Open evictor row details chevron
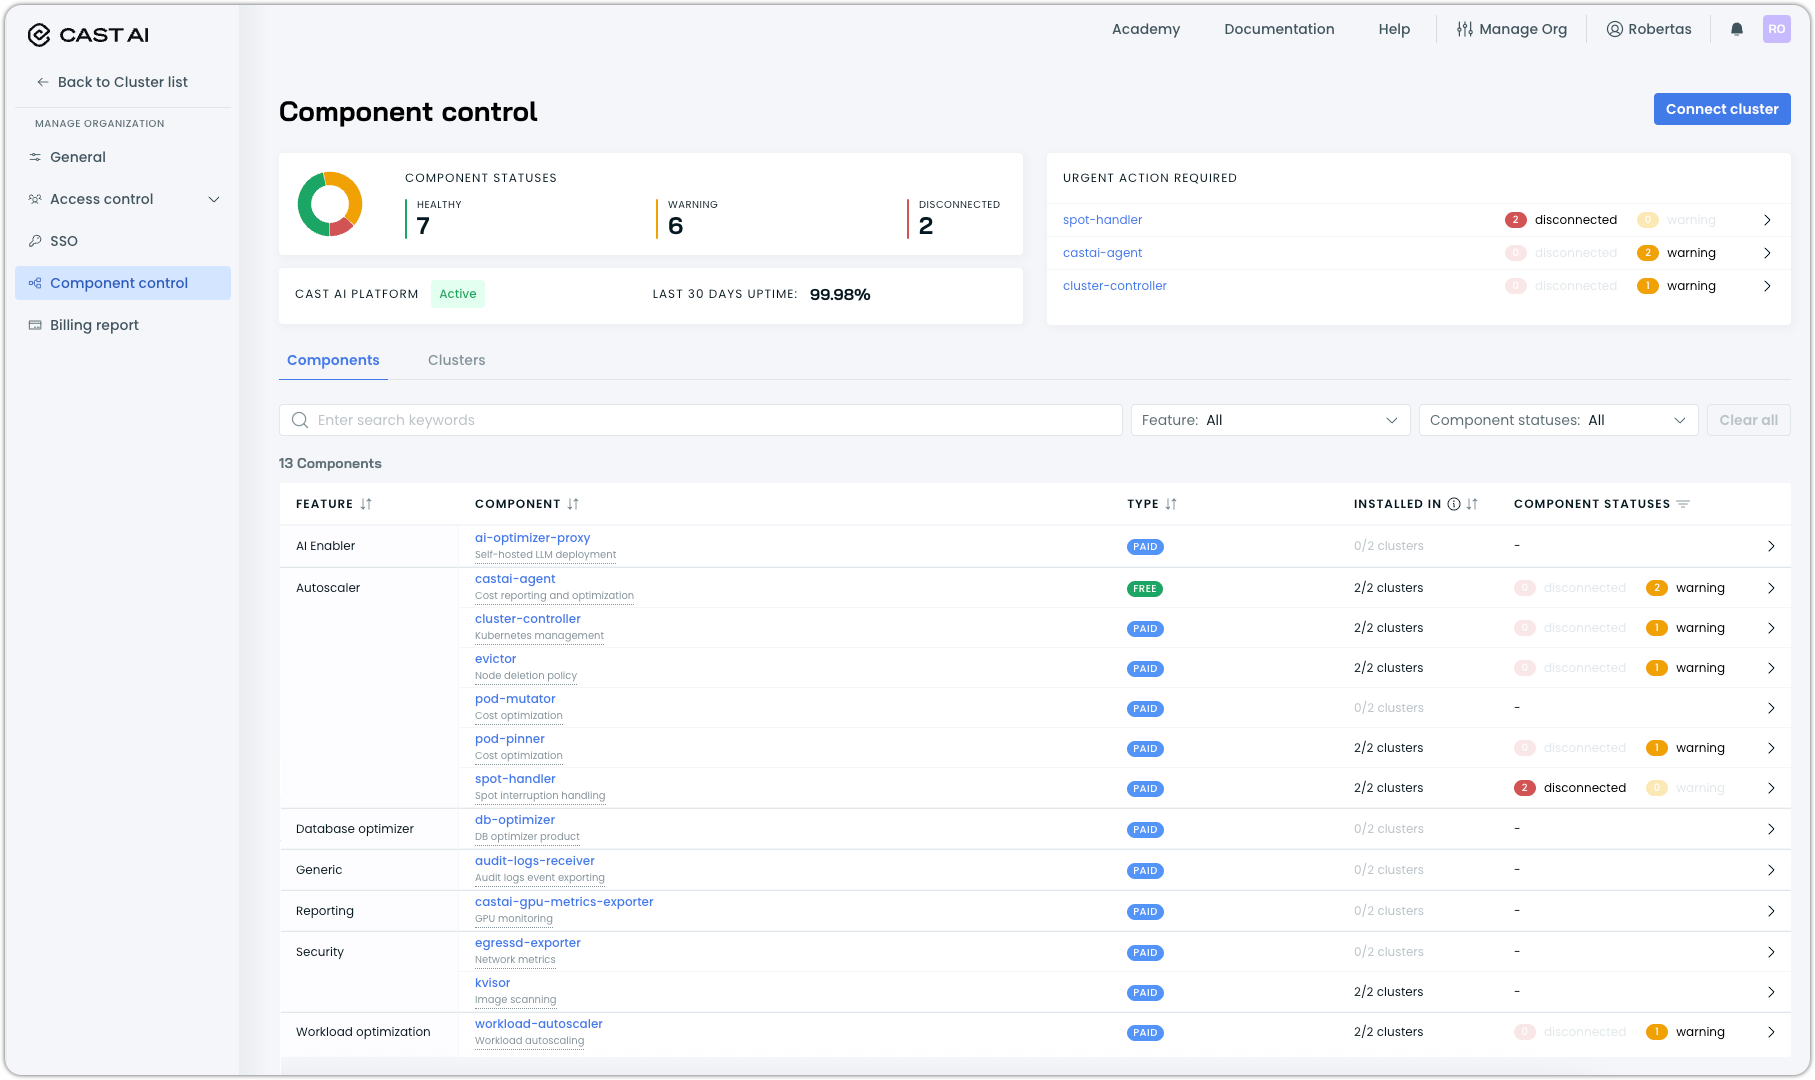 point(1771,668)
